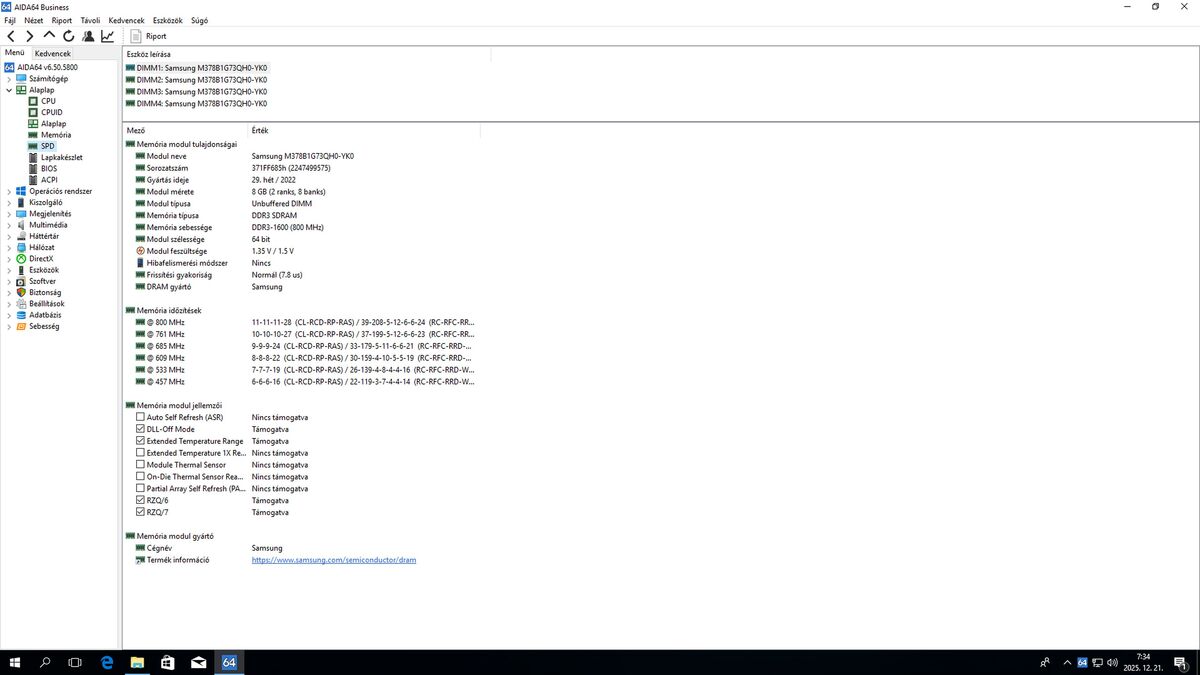
Task: Select CPUID tree node
Action: [51, 112]
